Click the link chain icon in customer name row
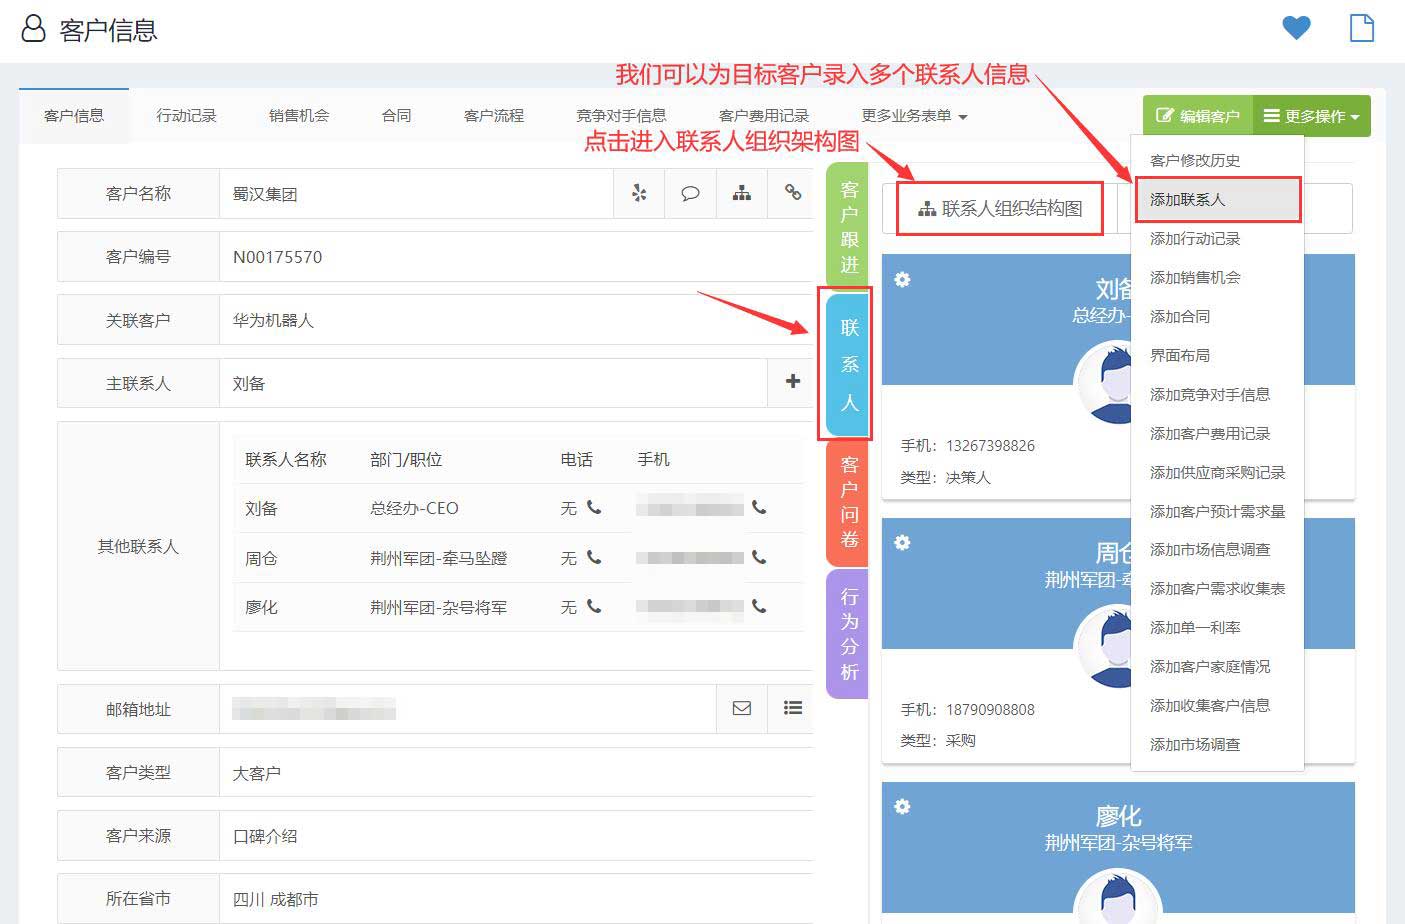This screenshot has width=1405, height=924. pyautogui.click(x=792, y=193)
